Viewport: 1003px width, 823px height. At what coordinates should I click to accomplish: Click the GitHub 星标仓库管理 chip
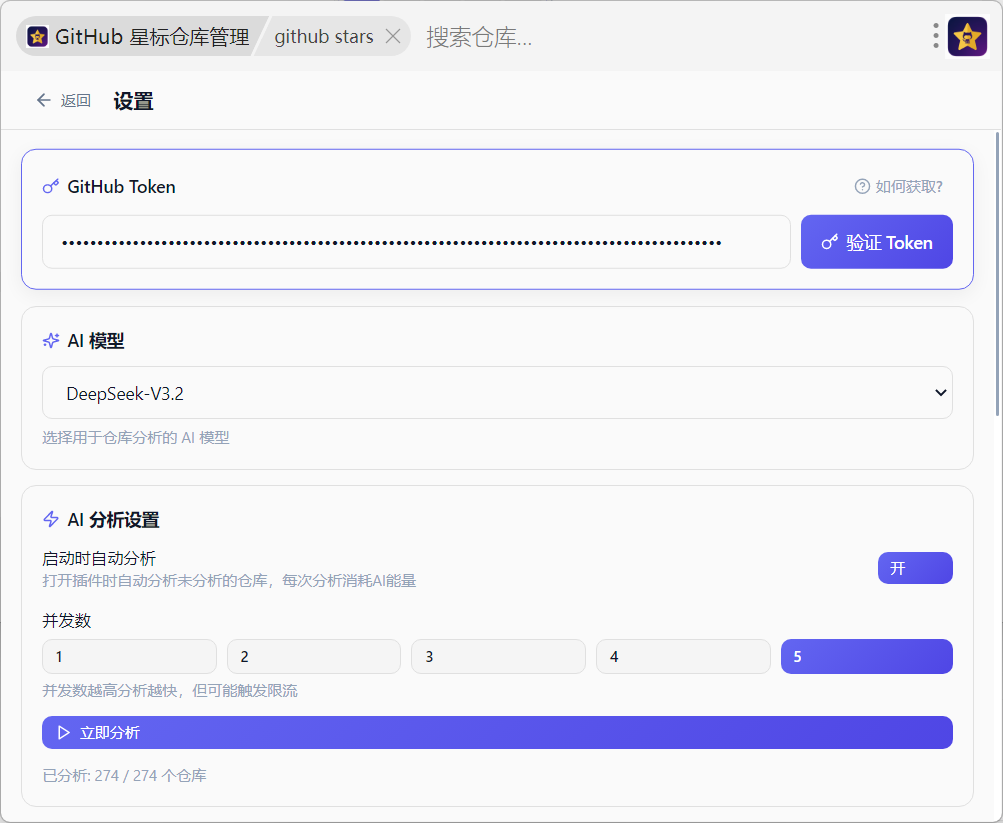[x=139, y=36]
